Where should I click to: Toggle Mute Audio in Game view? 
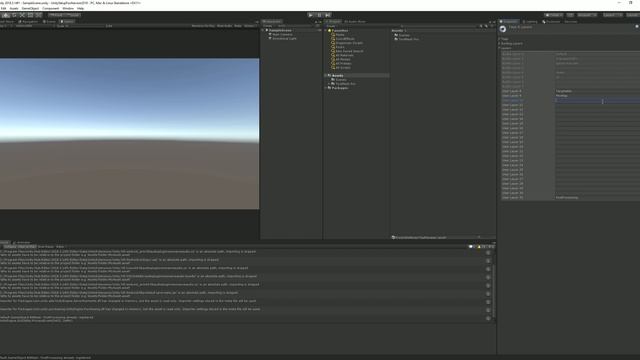coord(224,26)
